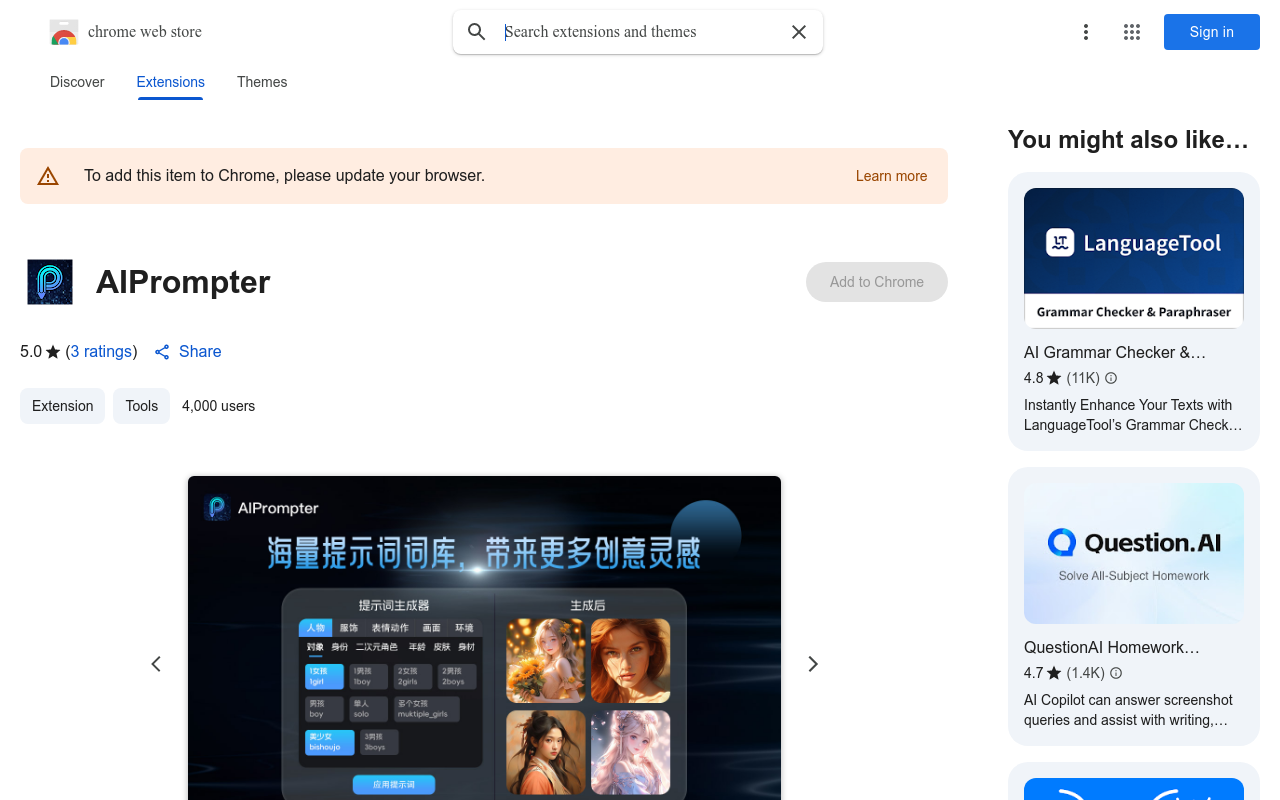Click the update your browser message

(x=284, y=176)
